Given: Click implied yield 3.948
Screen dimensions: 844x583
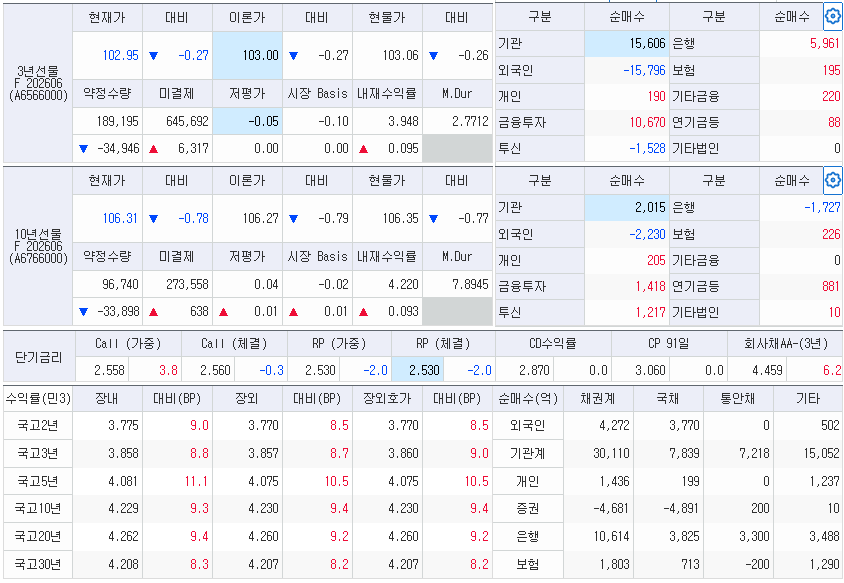Looking at the screenshot, I should [403, 122].
